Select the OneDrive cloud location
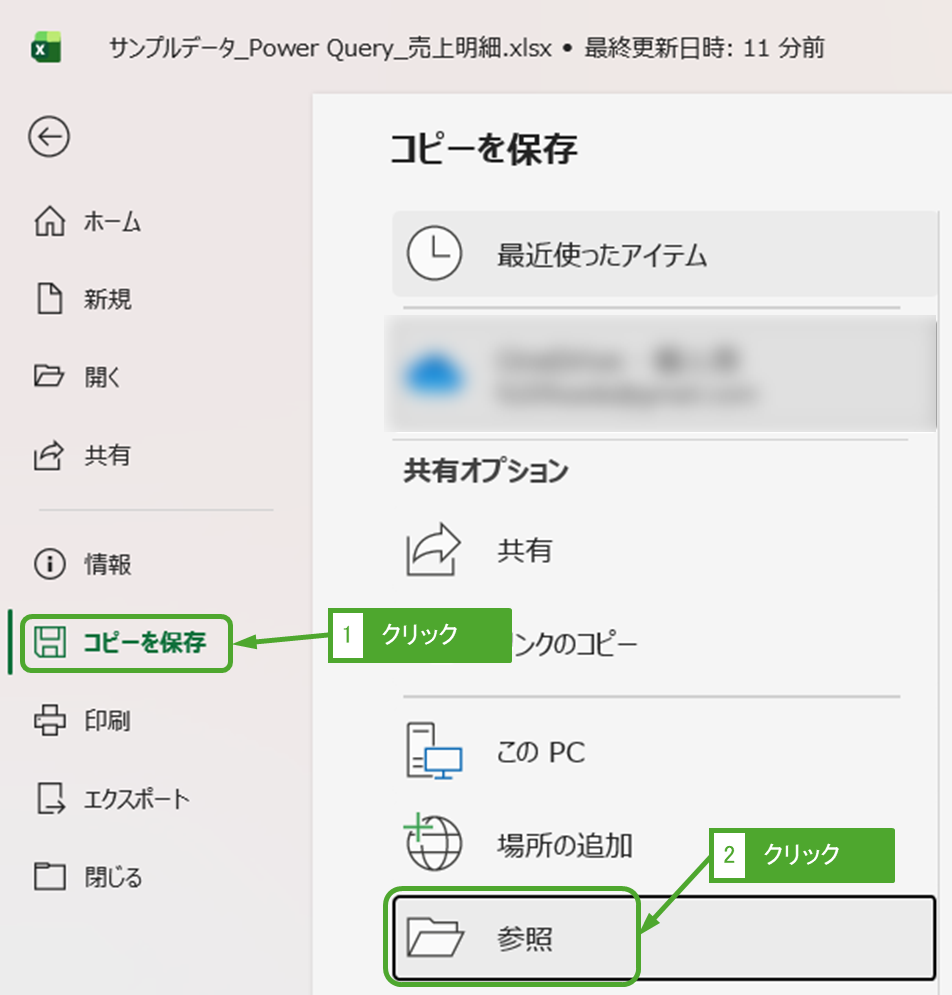Viewport: 952px width, 995px height. (660, 373)
